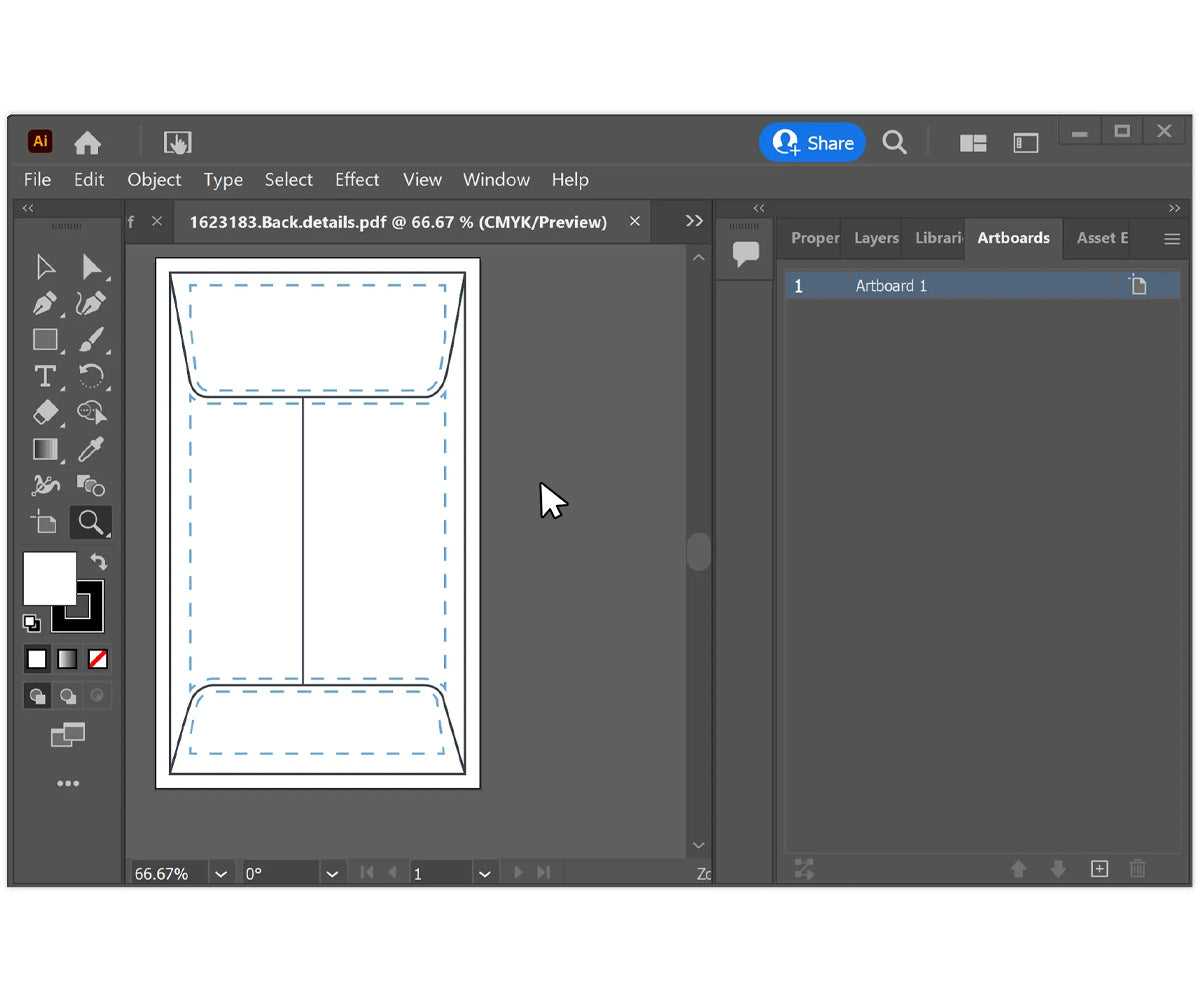Pick the Paintbrush tool
Screen dimensions: 1200x1000
[x=91, y=340]
